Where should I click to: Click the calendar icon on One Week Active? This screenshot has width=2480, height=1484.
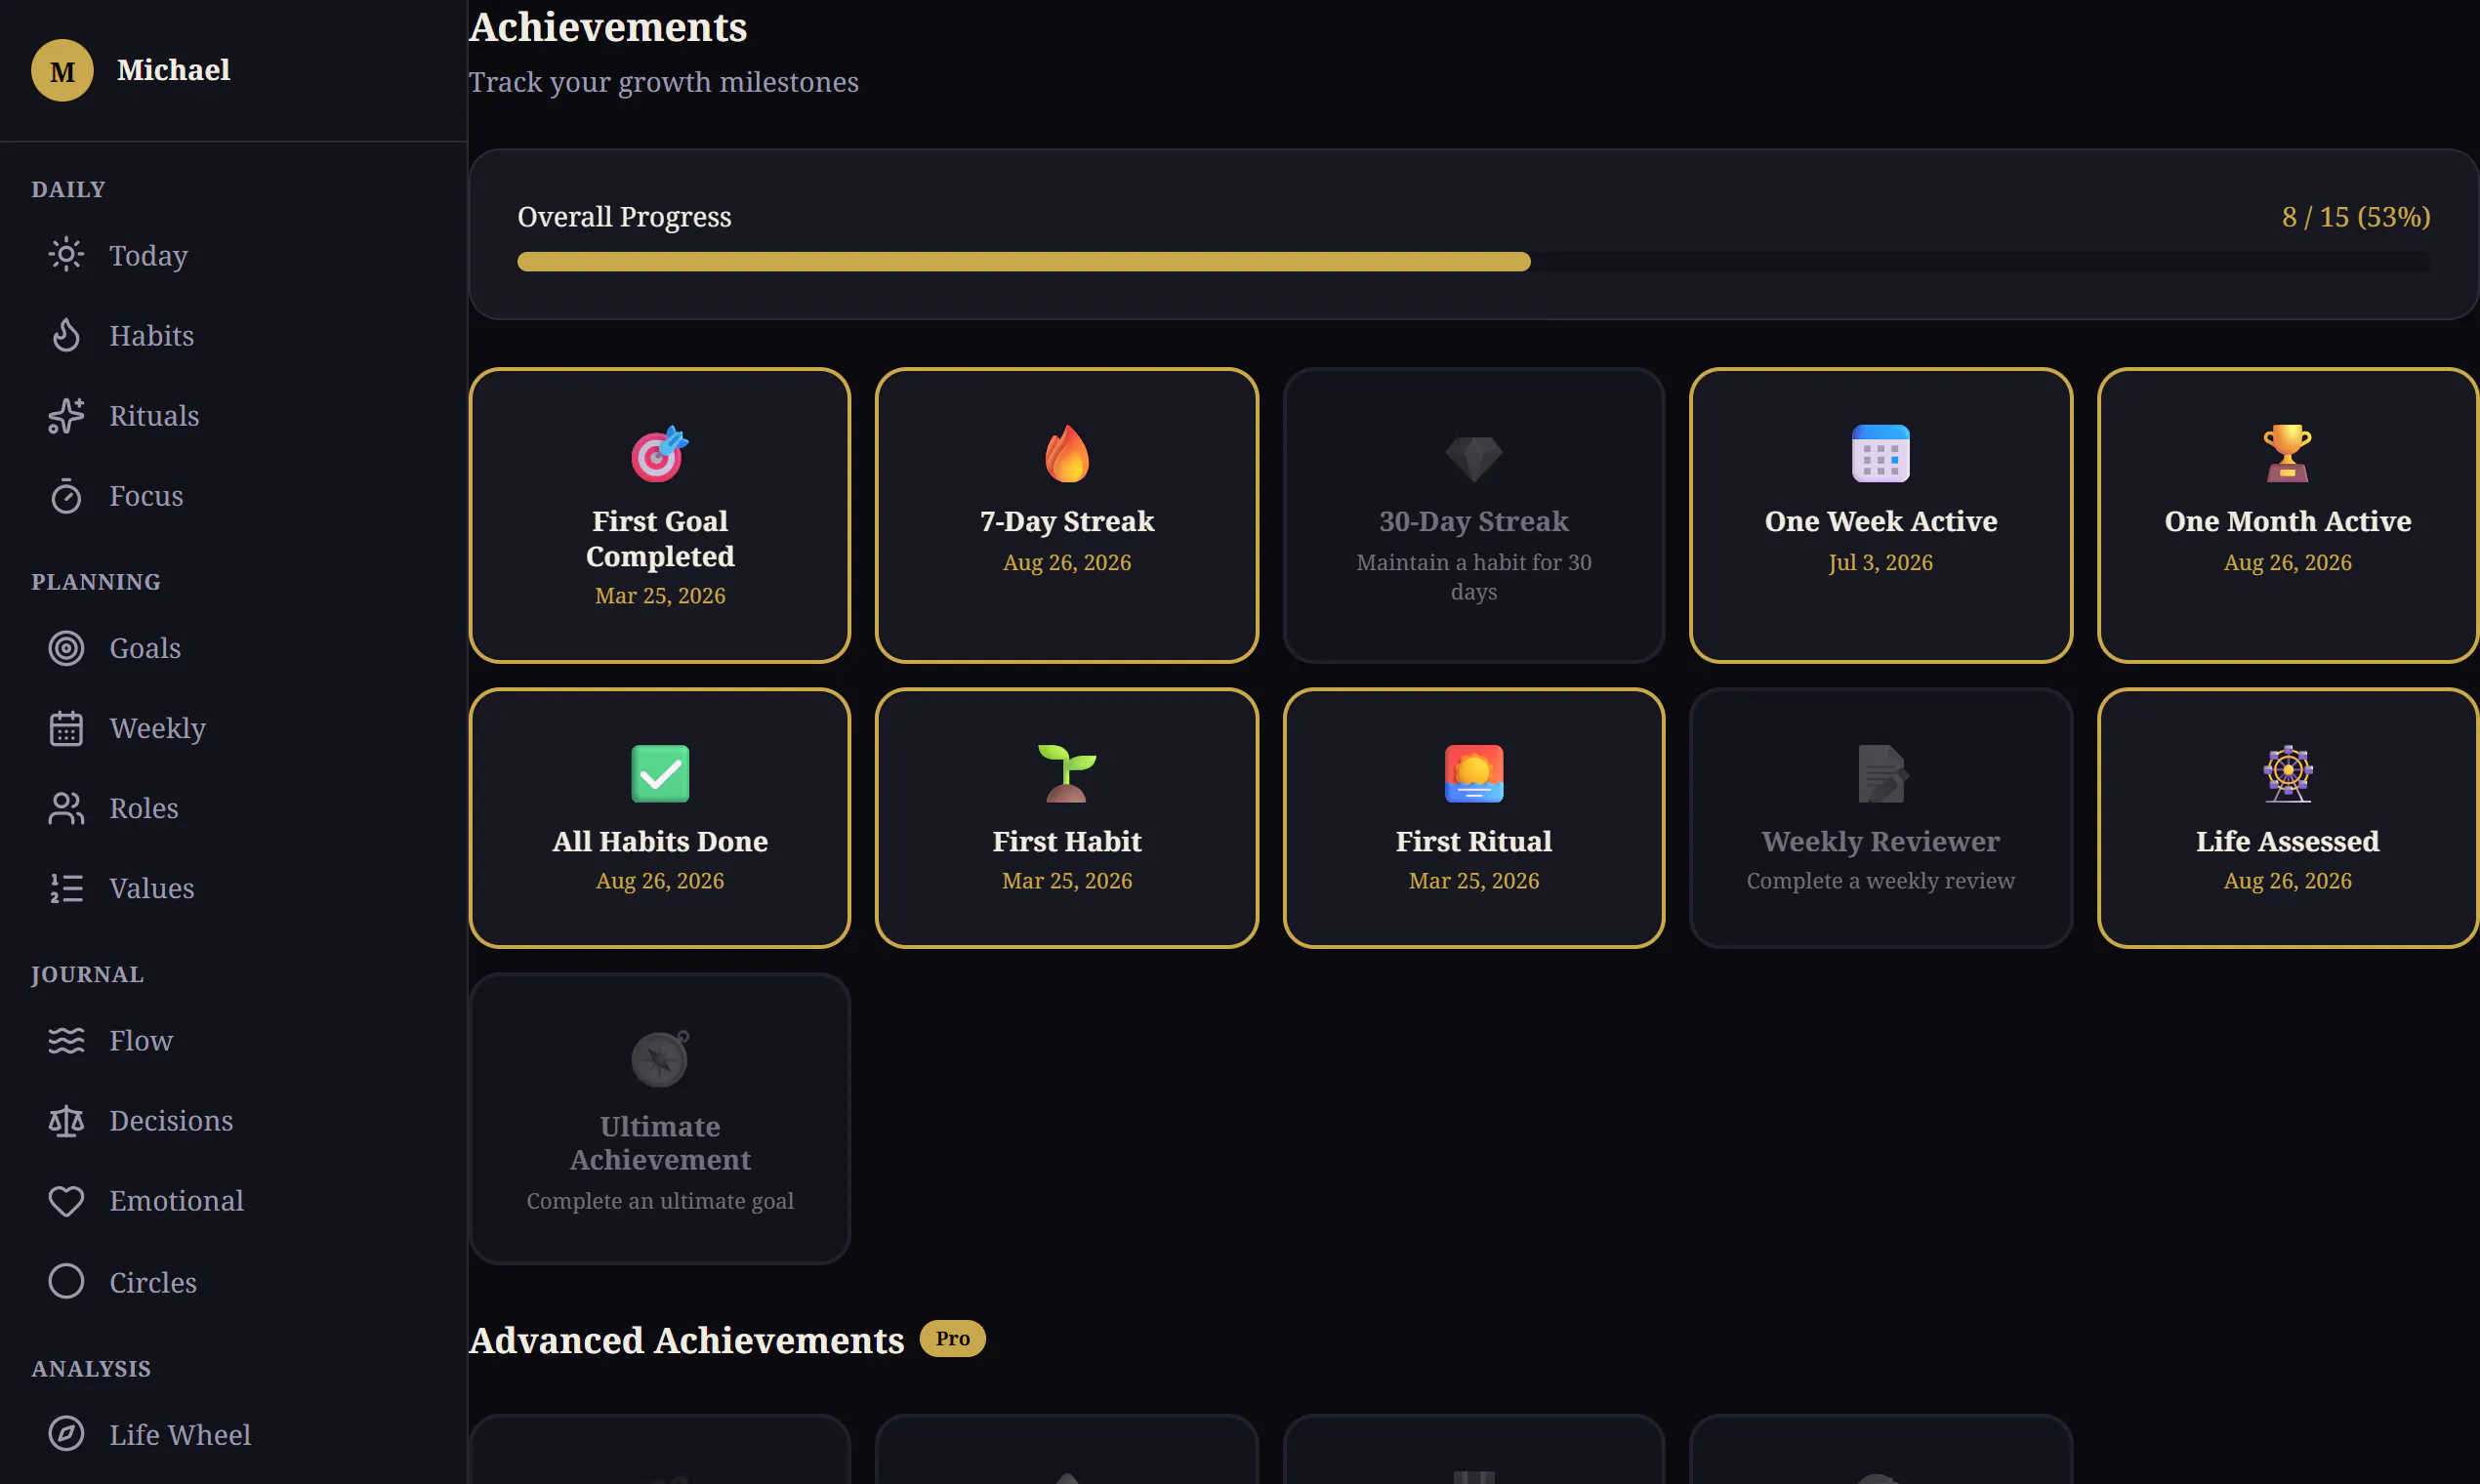pos(1880,454)
